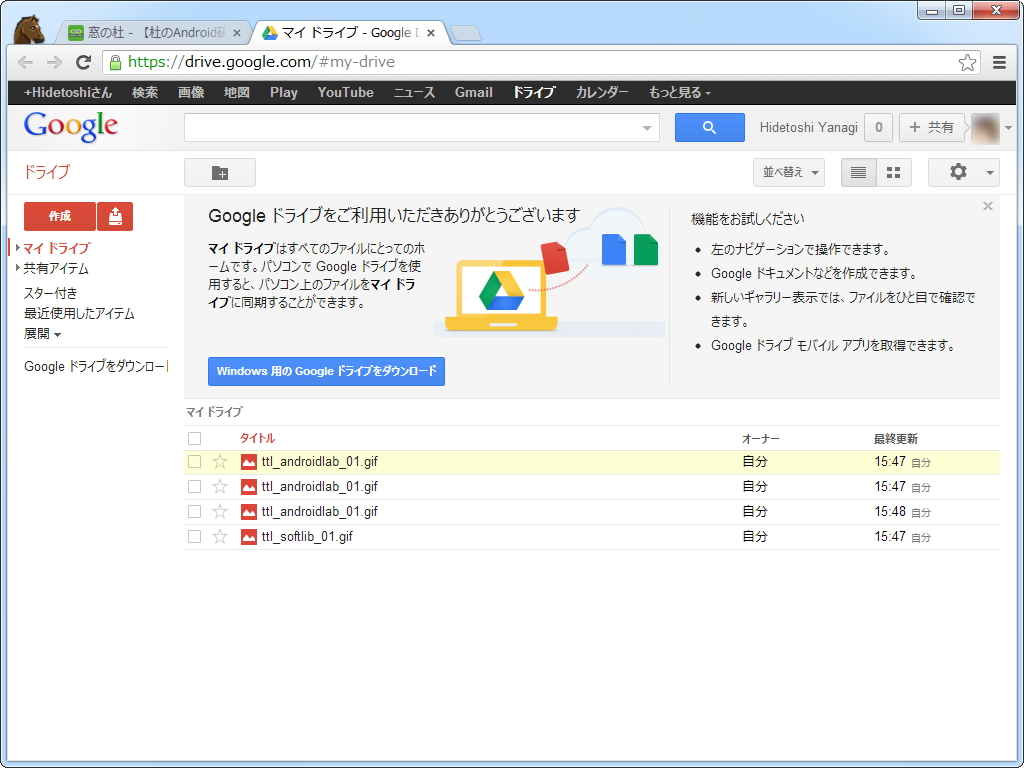Dismiss the feature tips panel with its X

(x=987, y=206)
